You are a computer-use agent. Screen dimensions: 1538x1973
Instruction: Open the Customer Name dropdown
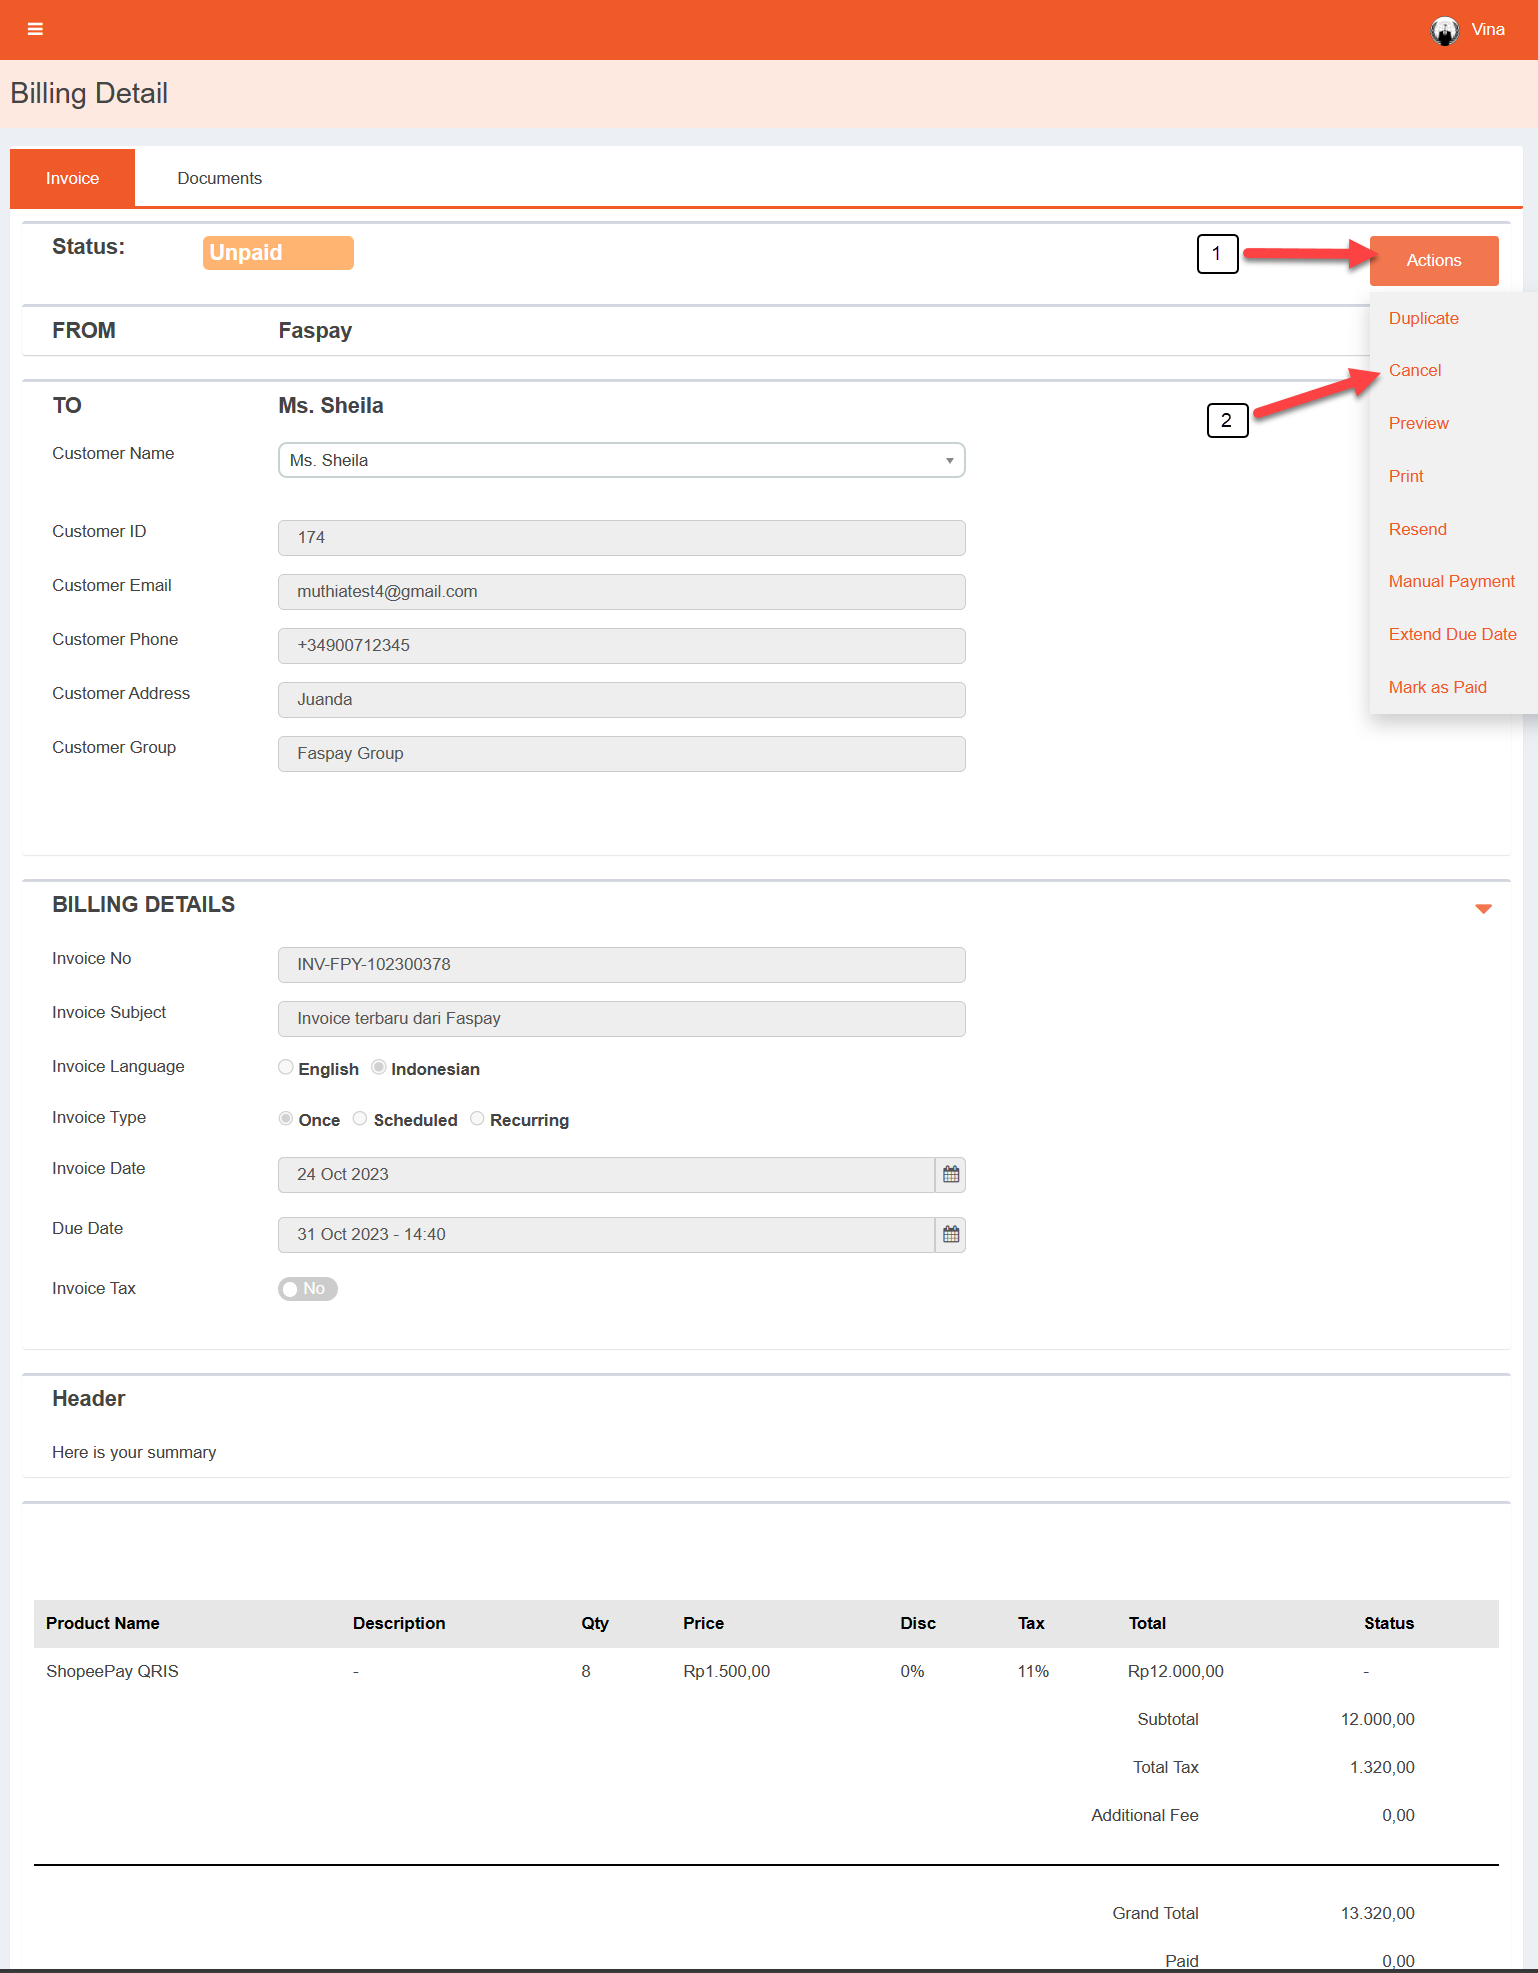point(621,460)
